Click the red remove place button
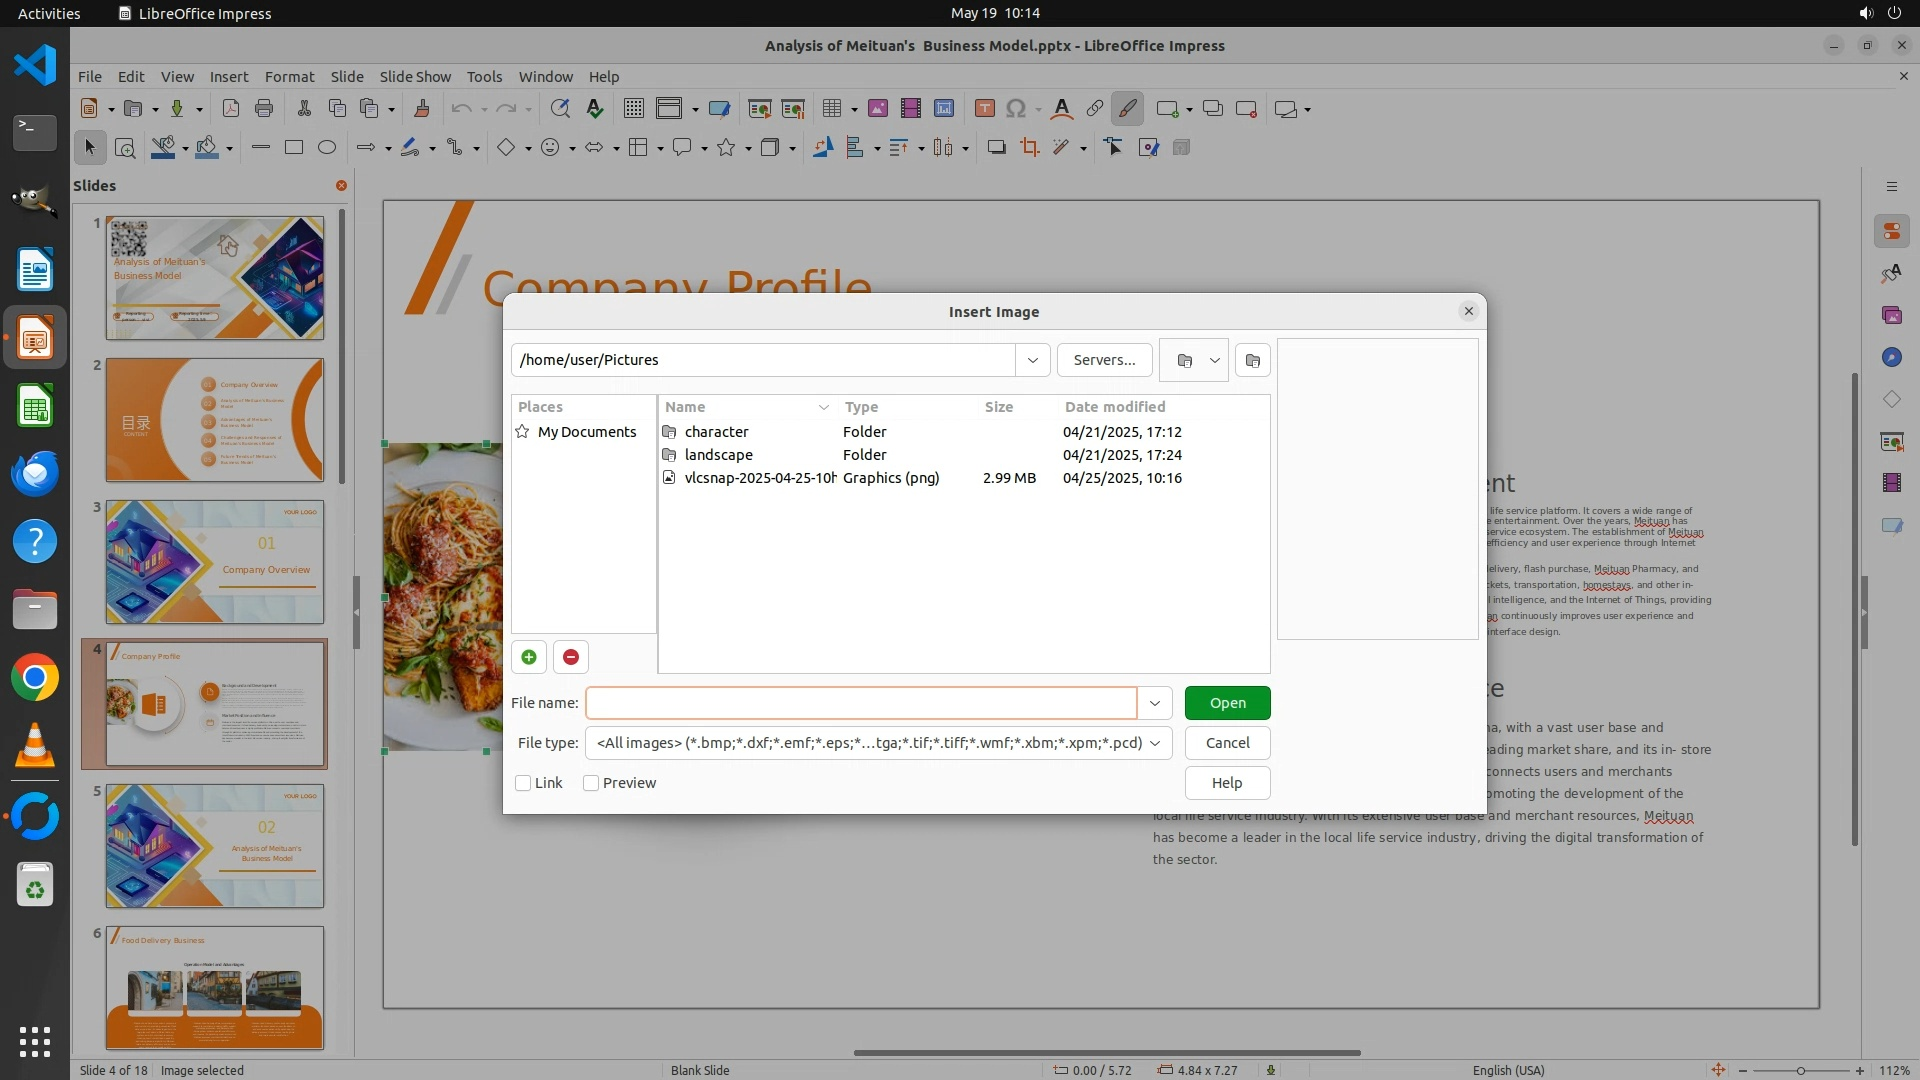Image resolution: width=1920 pixels, height=1080 pixels. (570, 657)
